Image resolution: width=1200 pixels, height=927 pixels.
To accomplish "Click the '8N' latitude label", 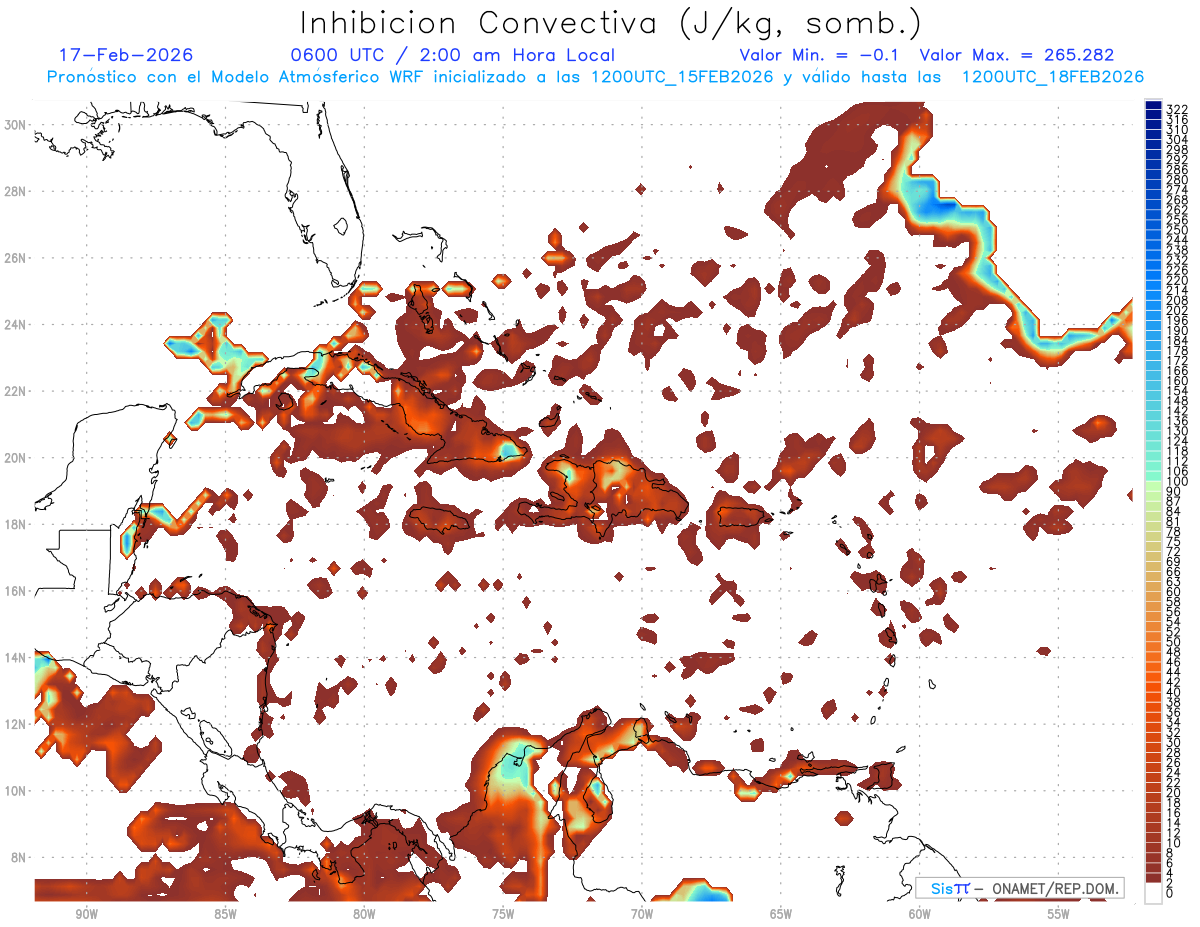I will pos(20,857).
